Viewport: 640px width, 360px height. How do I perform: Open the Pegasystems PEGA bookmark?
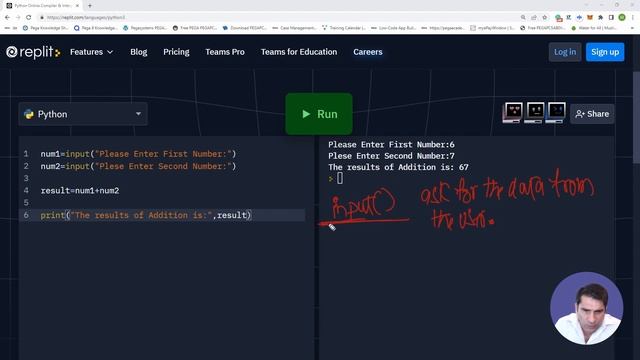(145, 28)
